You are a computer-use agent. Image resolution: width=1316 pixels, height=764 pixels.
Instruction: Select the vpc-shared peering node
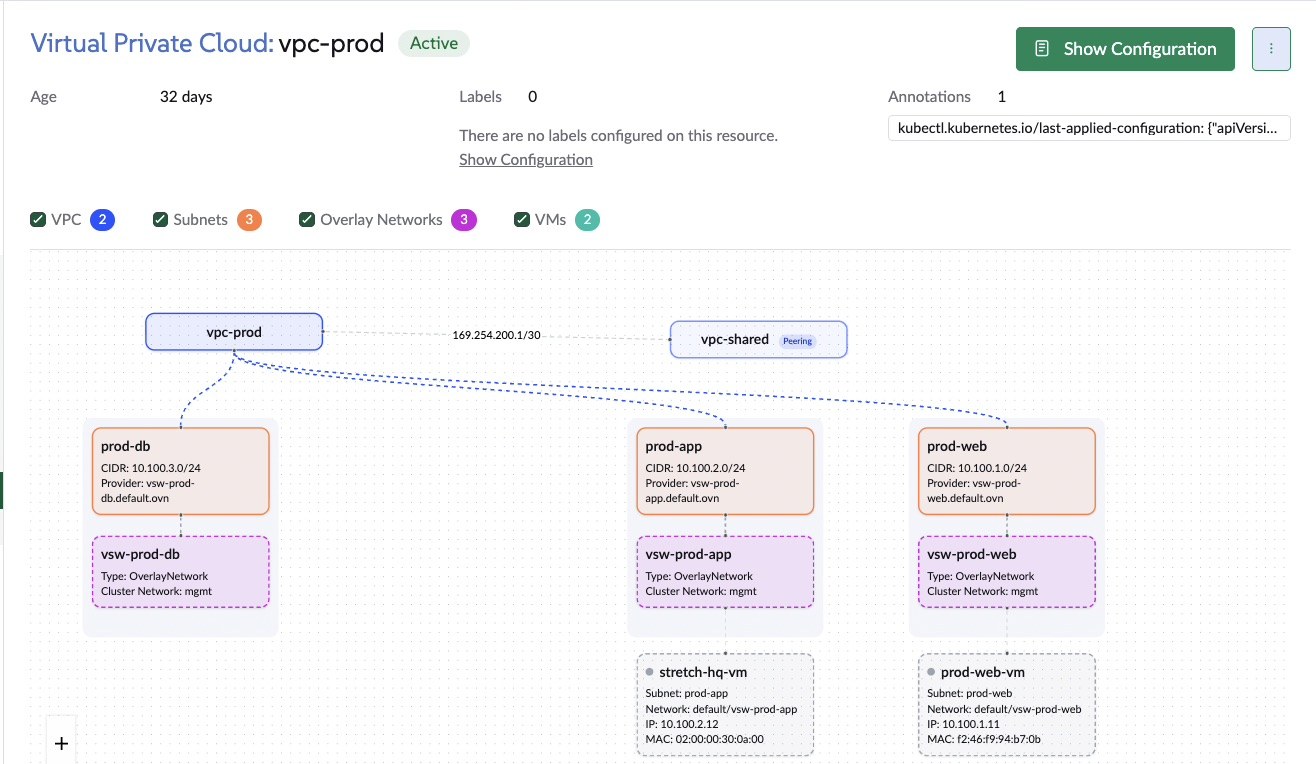click(x=758, y=339)
